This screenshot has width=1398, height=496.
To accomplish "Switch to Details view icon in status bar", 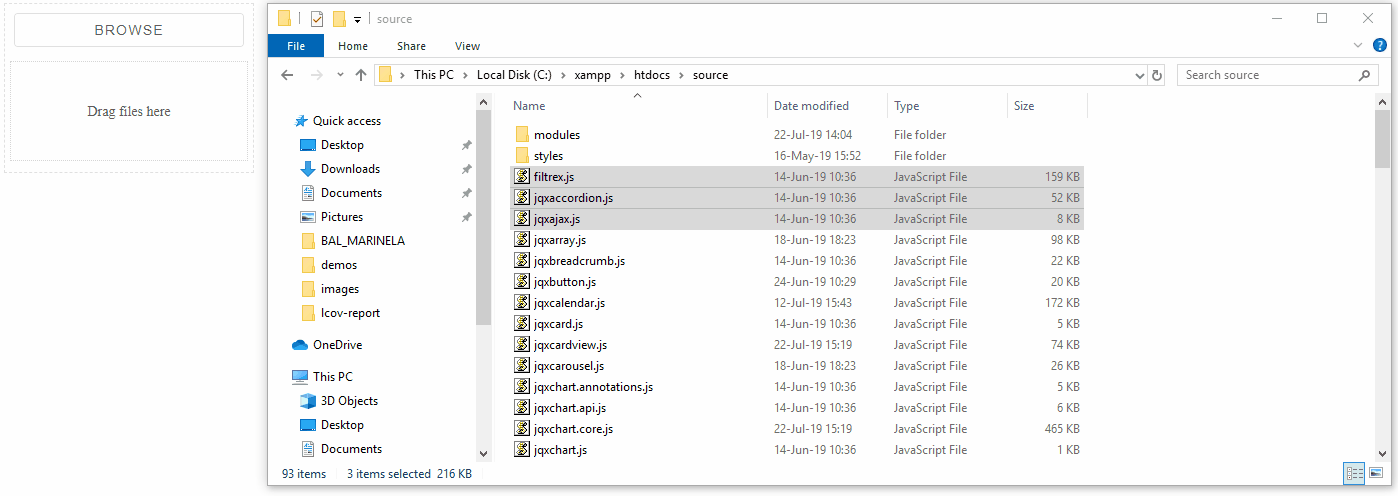I will (1354, 474).
